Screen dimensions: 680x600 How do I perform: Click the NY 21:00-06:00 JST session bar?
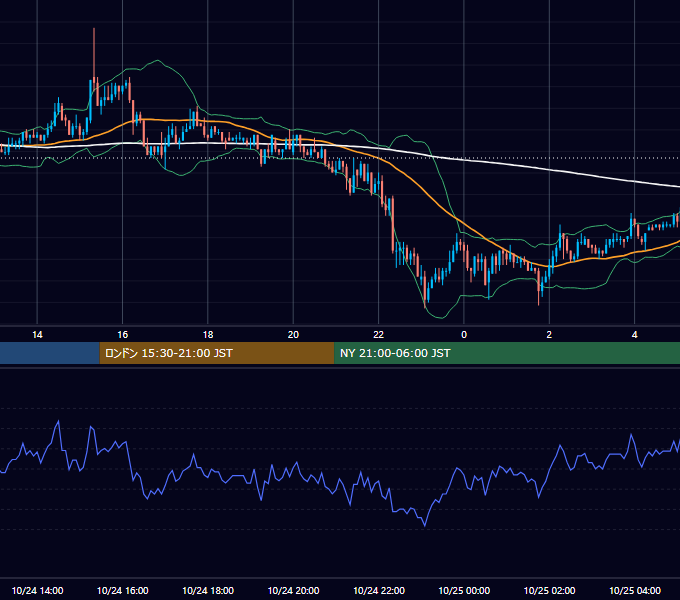(x=507, y=353)
